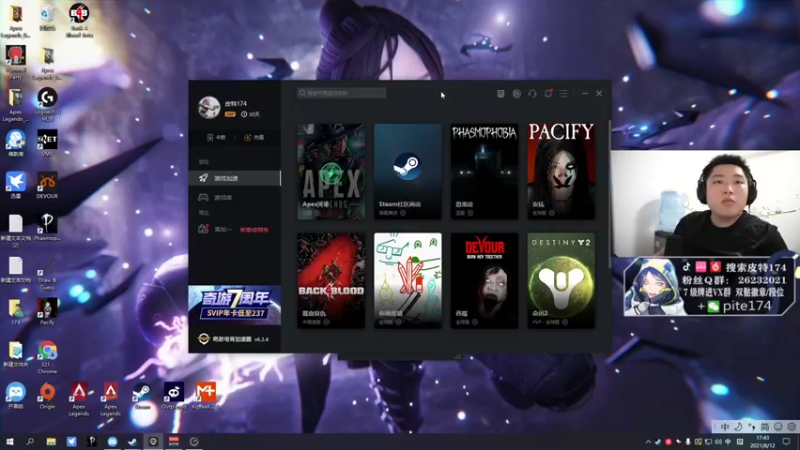Open the Windows Start button
Viewport: 800px width, 450px height.
point(9,441)
